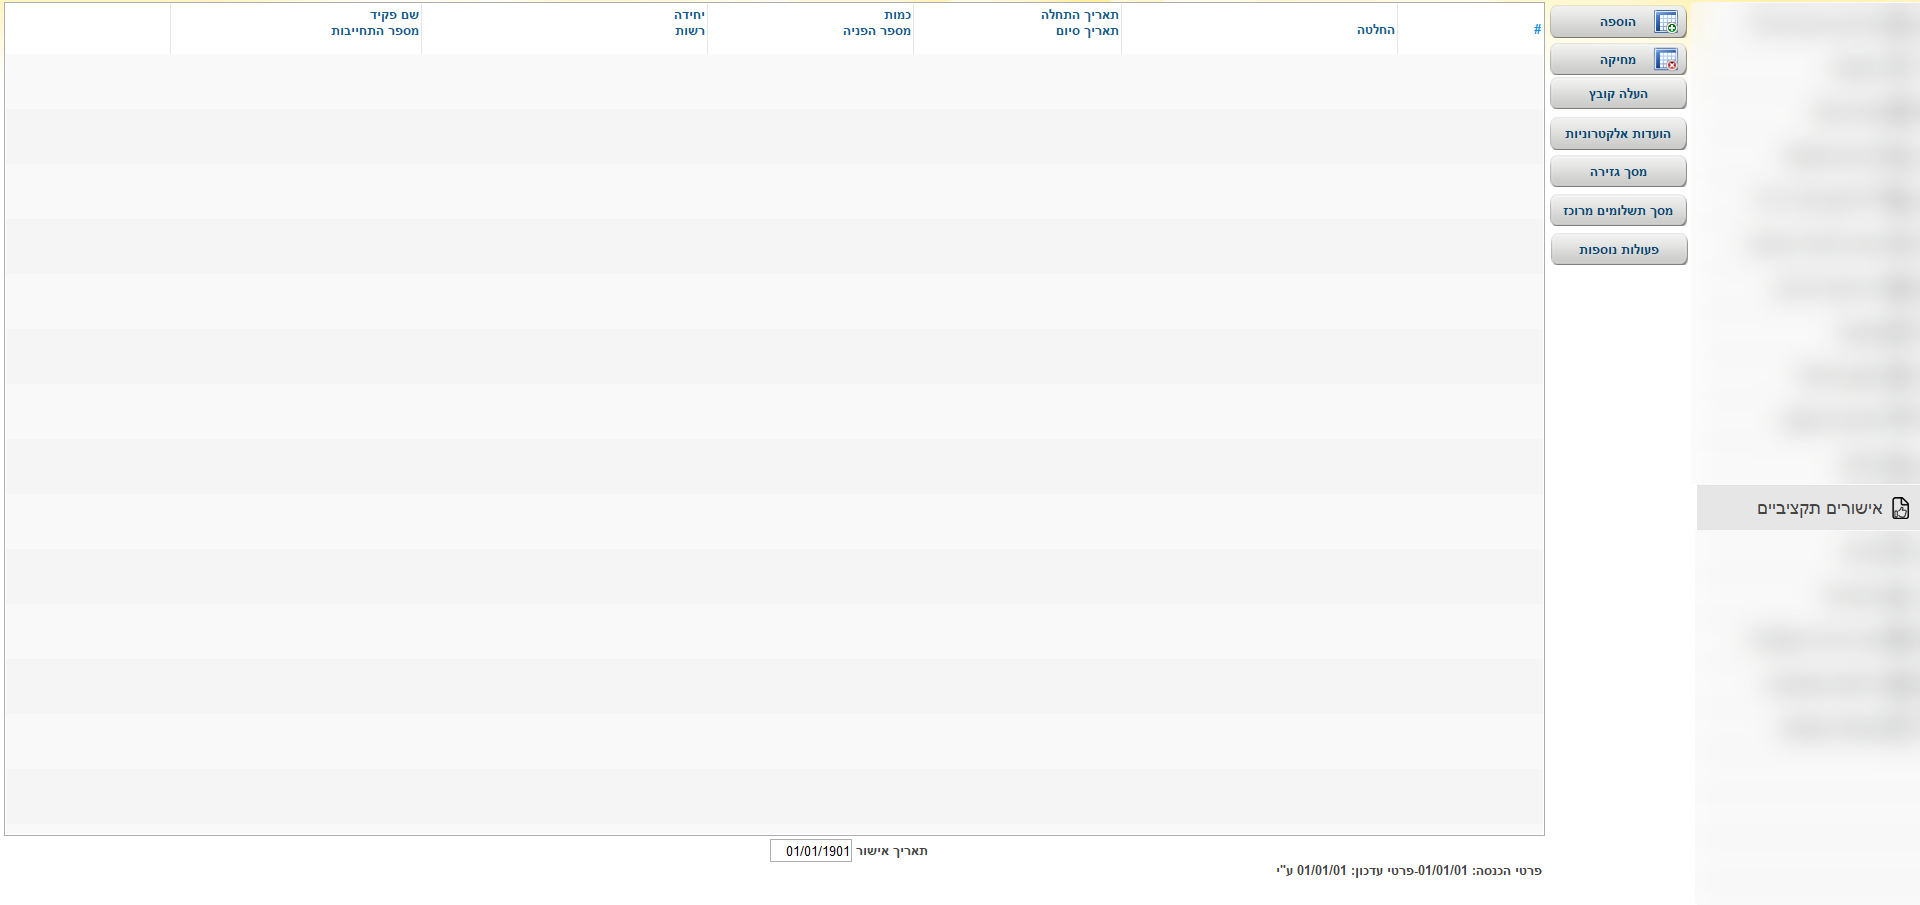
Task: Click the תאריך התחלה column header
Action: tap(1079, 15)
